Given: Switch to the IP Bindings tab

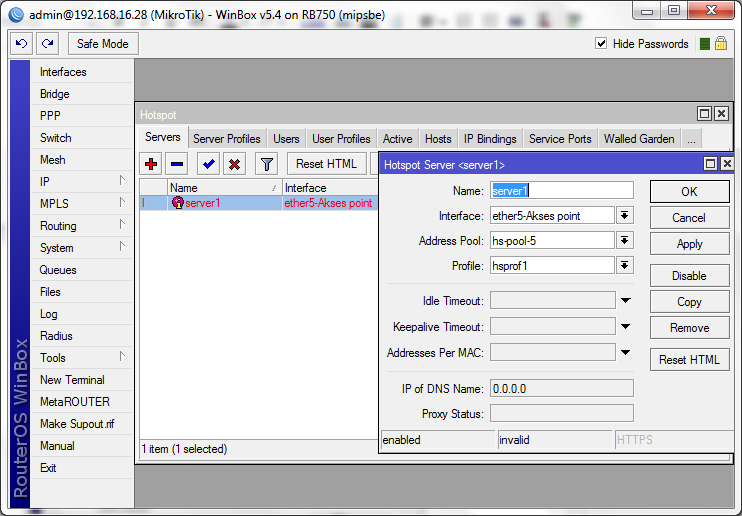Looking at the screenshot, I should pos(490,139).
